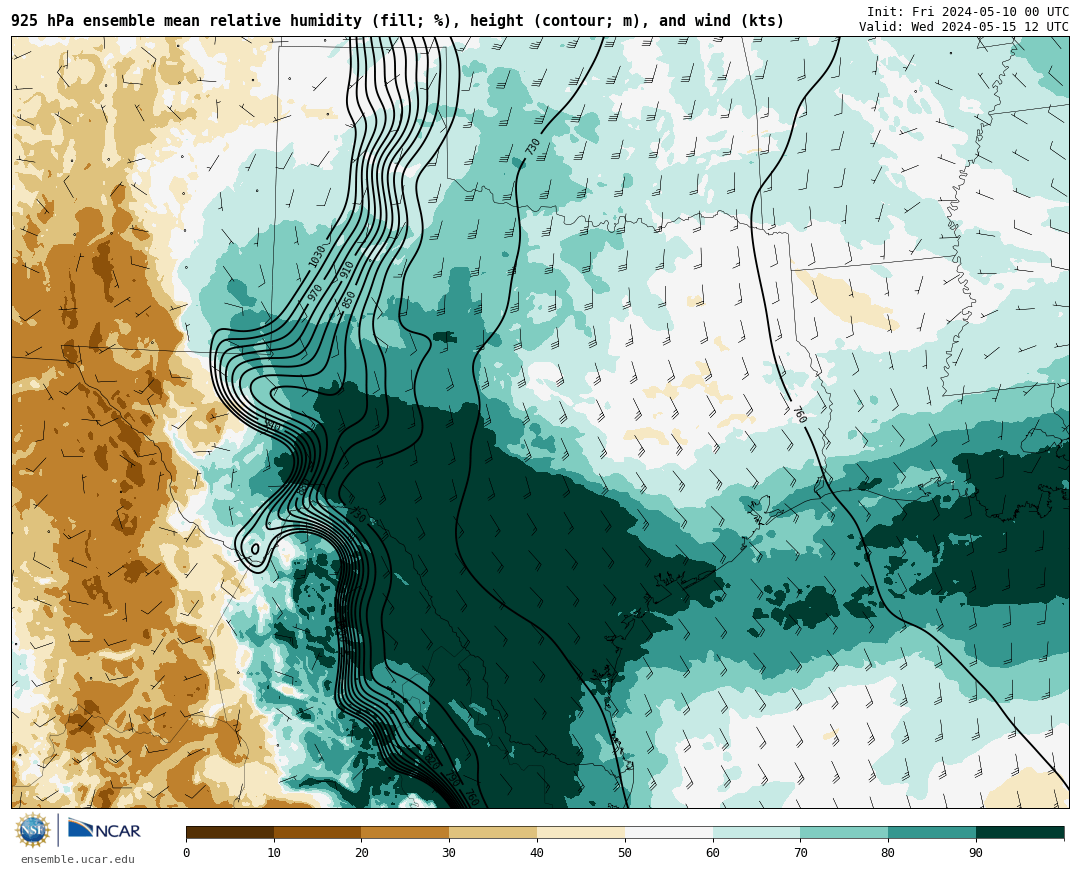The image size is (1080, 871).
Task: Click the colorbar label 20
Action: (x=362, y=853)
